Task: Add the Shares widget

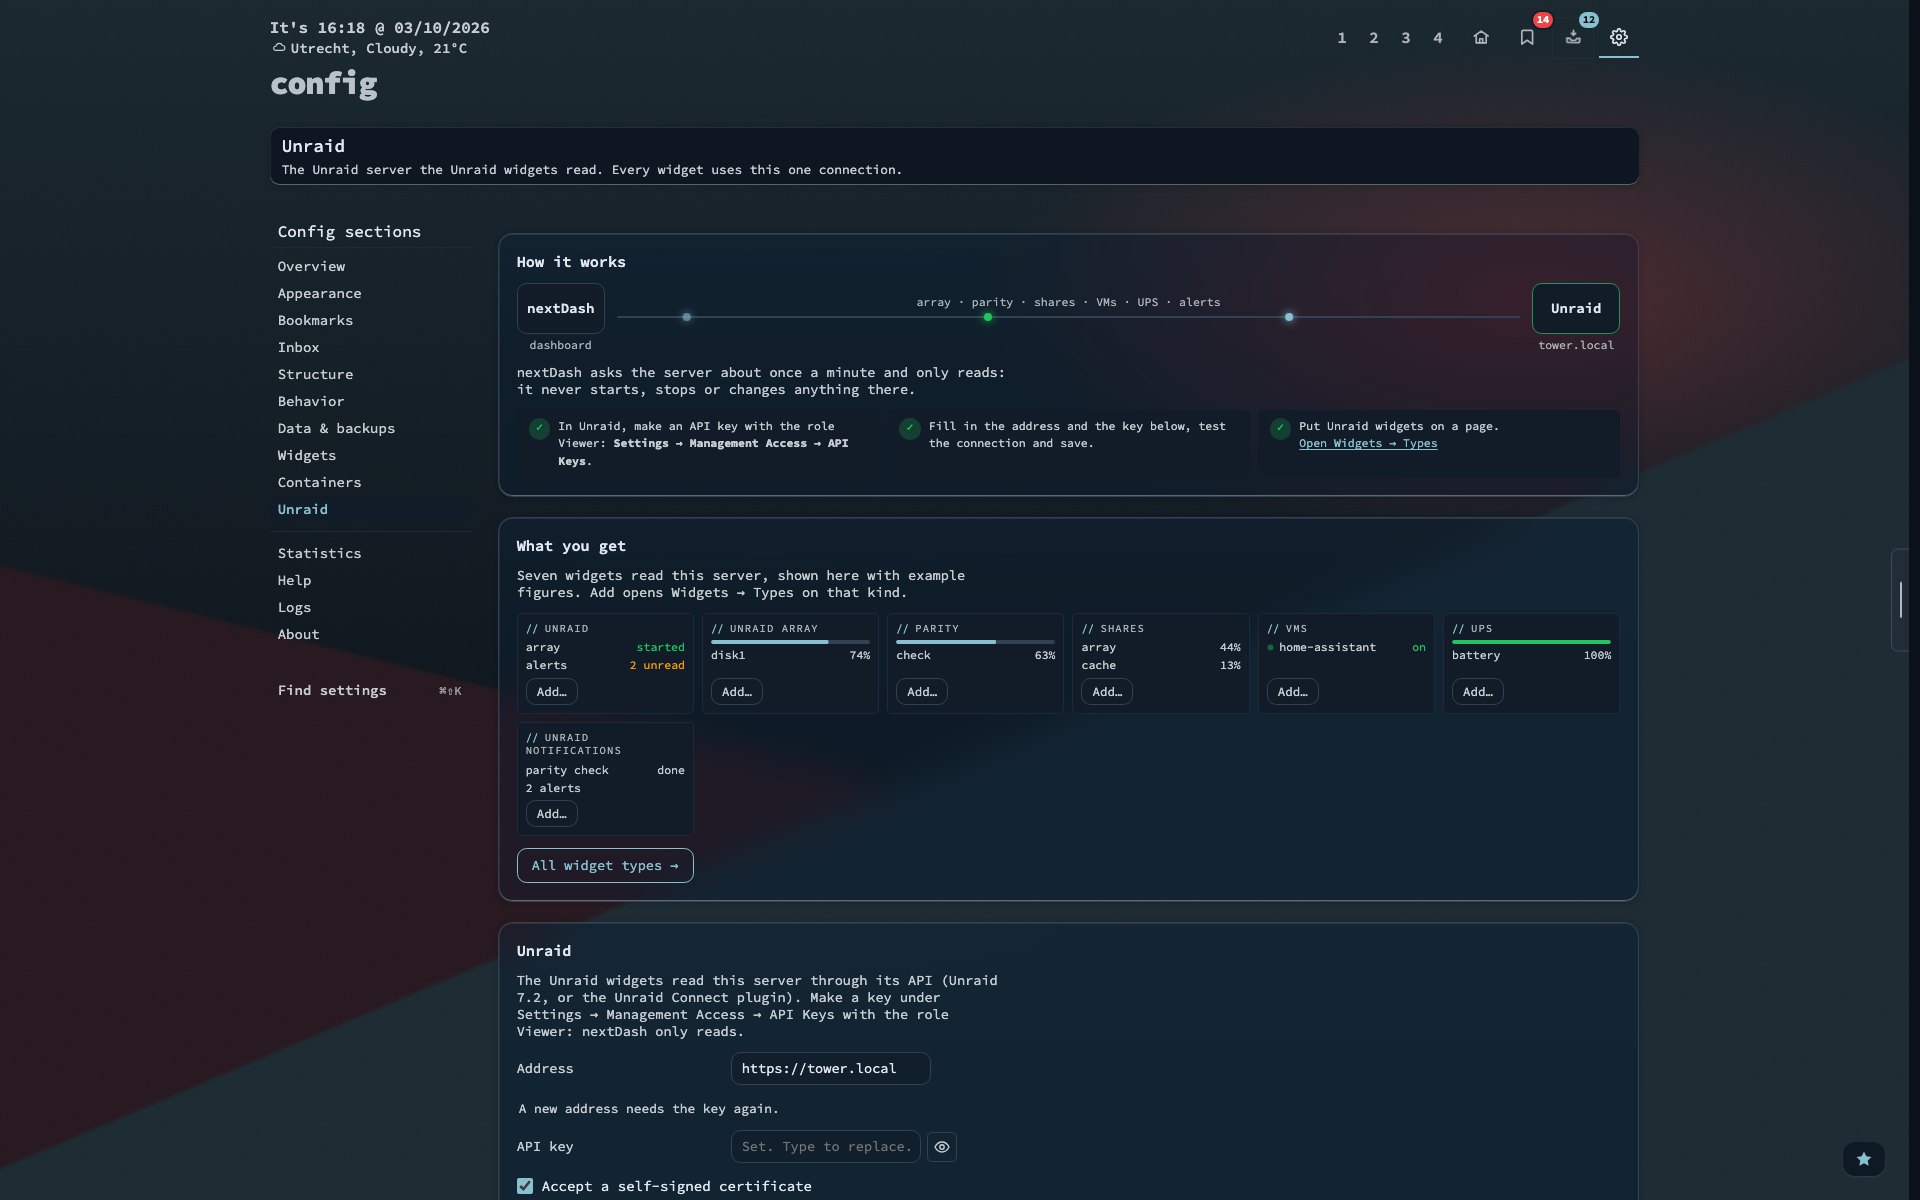Action: 1107,692
